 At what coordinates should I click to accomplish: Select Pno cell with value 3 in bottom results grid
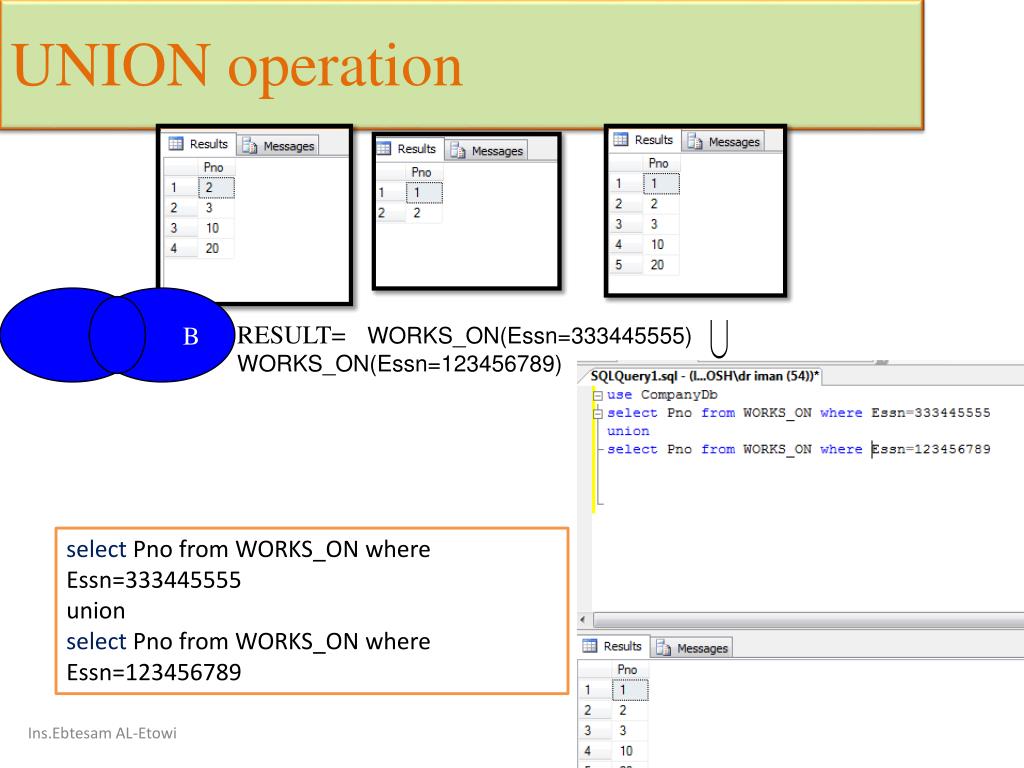(x=630, y=730)
